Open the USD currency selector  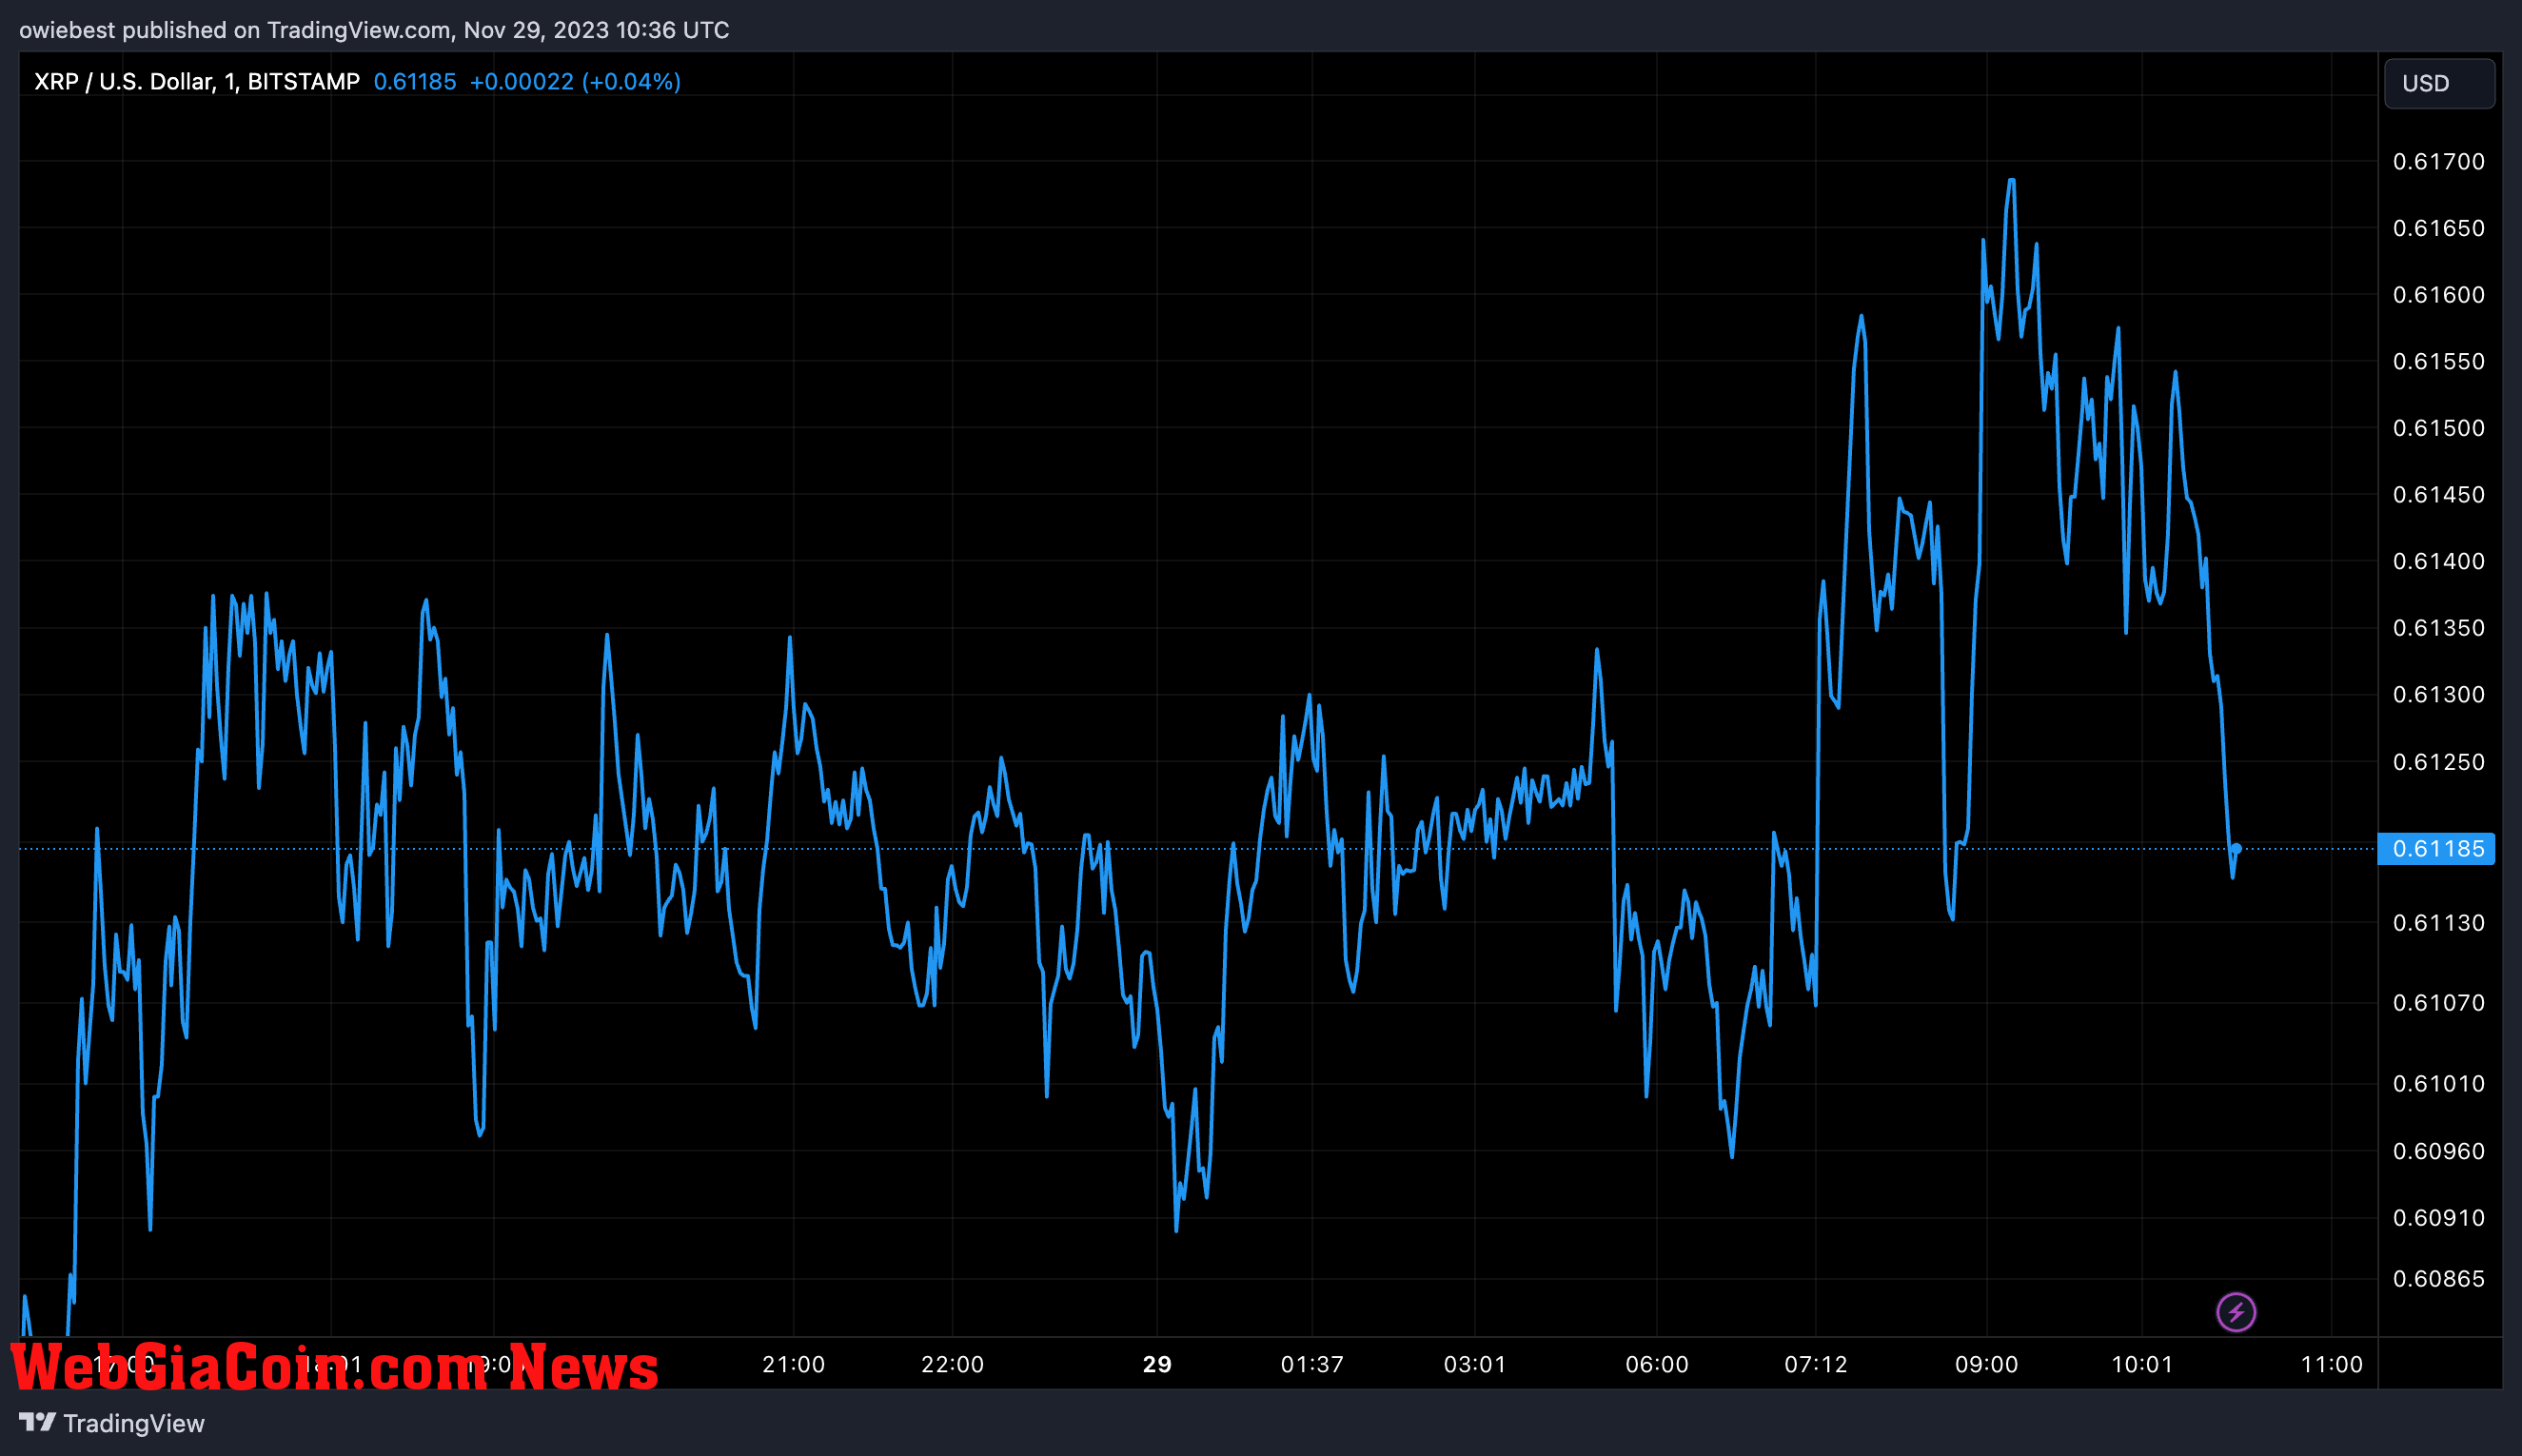pyautogui.click(x=2439, y=83)
